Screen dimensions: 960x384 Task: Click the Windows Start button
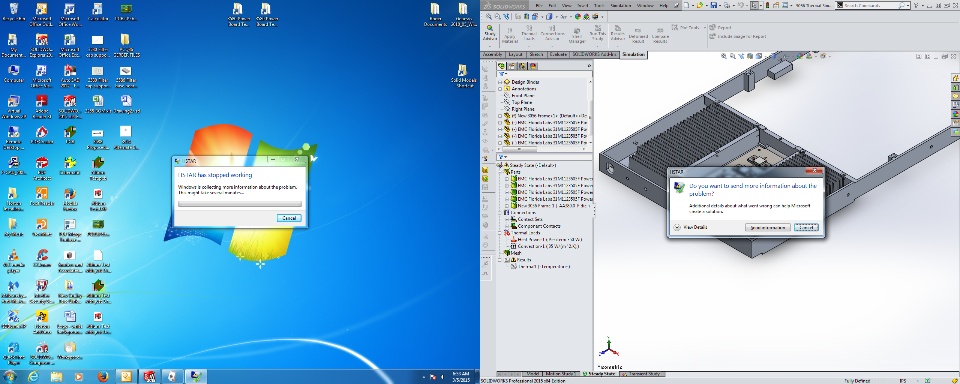[10, 376]
